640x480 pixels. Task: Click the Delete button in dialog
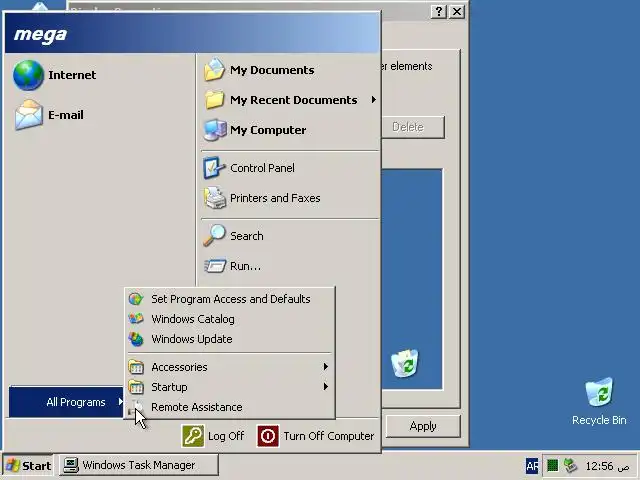tap(413, 127)
